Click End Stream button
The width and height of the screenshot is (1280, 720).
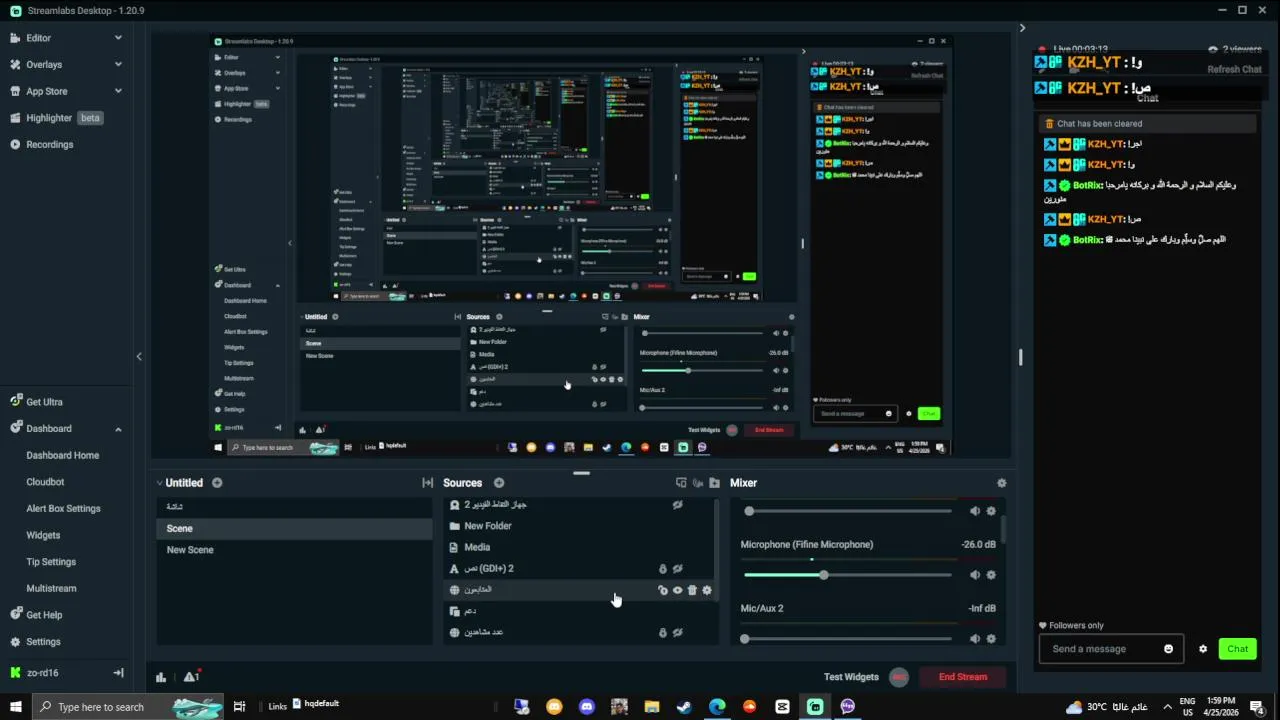tap(963, 677)
